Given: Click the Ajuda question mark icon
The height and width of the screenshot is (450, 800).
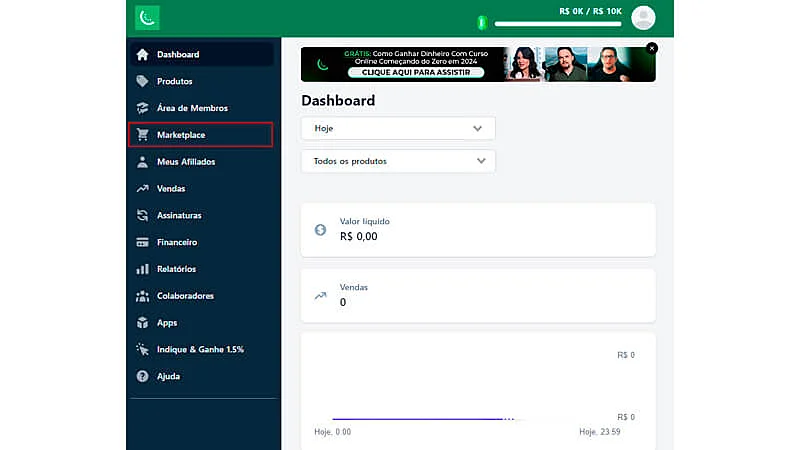Looking at the screenshot, I should click(142, 376).
